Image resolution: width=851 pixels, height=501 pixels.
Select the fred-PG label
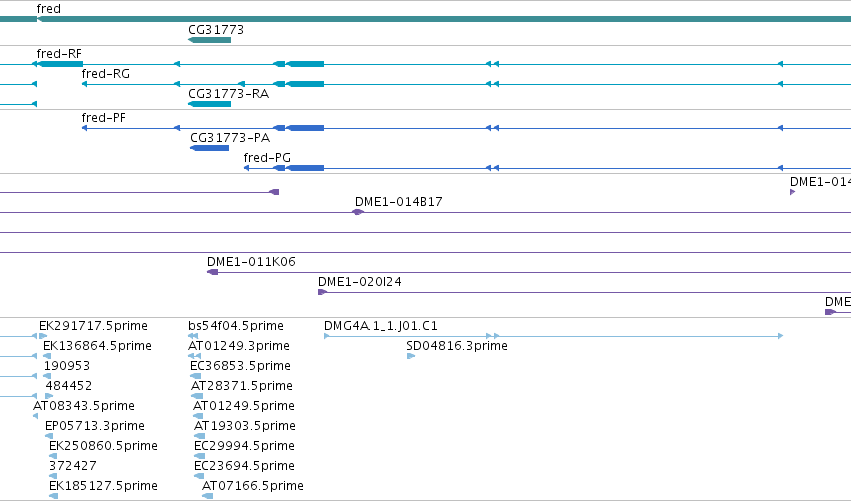(x=267, y=158)
